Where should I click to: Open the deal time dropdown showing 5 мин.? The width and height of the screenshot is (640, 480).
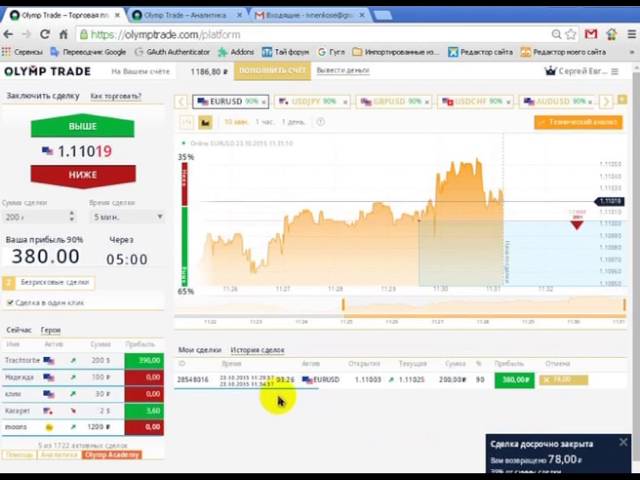point(127,217)
